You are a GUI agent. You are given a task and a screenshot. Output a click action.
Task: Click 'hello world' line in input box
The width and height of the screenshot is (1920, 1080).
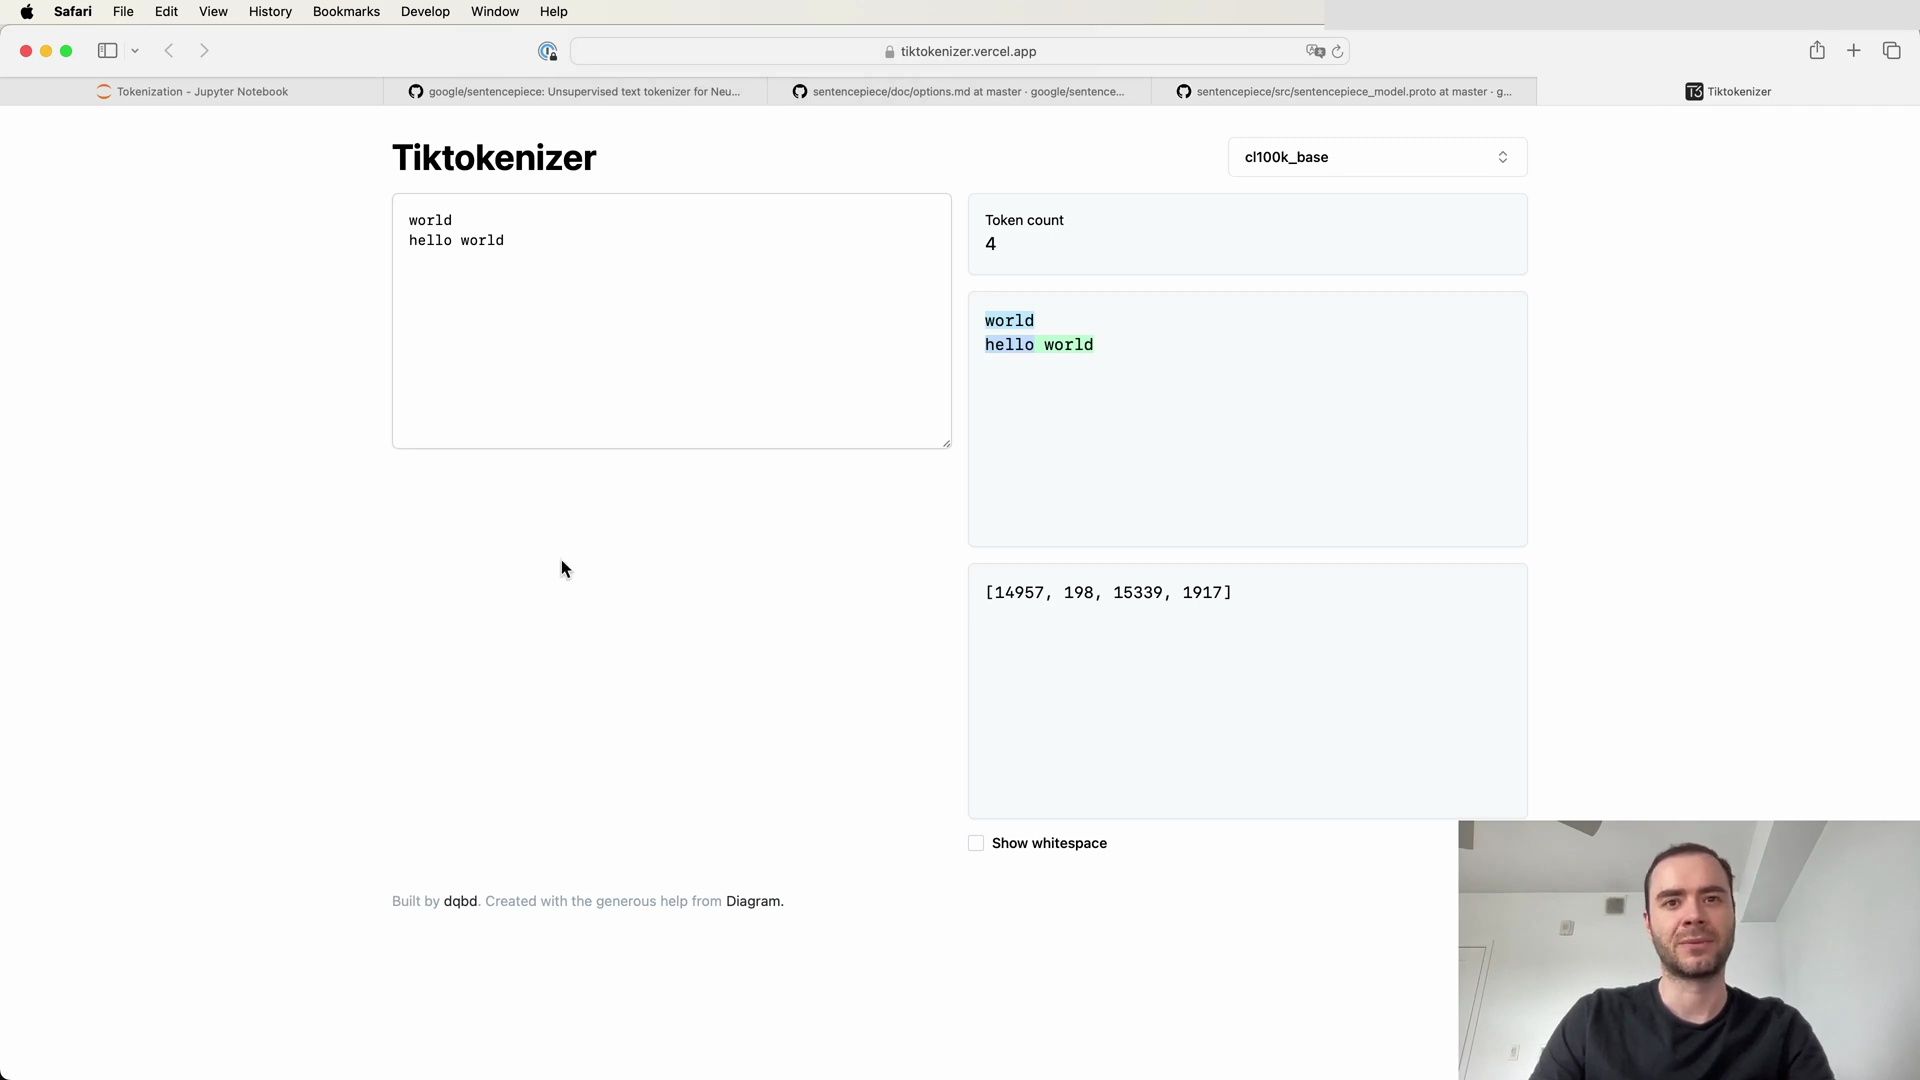point(456,240)
